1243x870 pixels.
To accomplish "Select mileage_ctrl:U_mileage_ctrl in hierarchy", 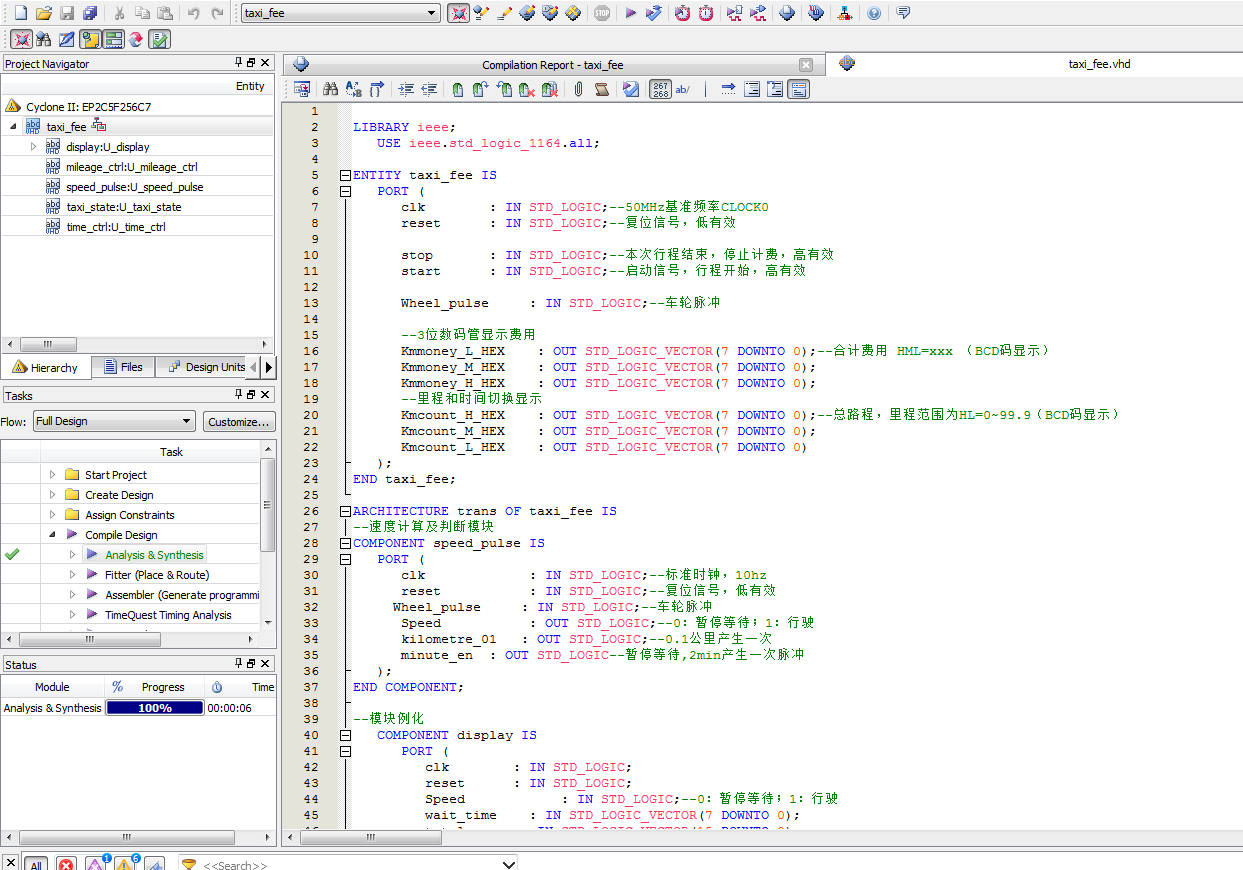I will tap(132, 167).
